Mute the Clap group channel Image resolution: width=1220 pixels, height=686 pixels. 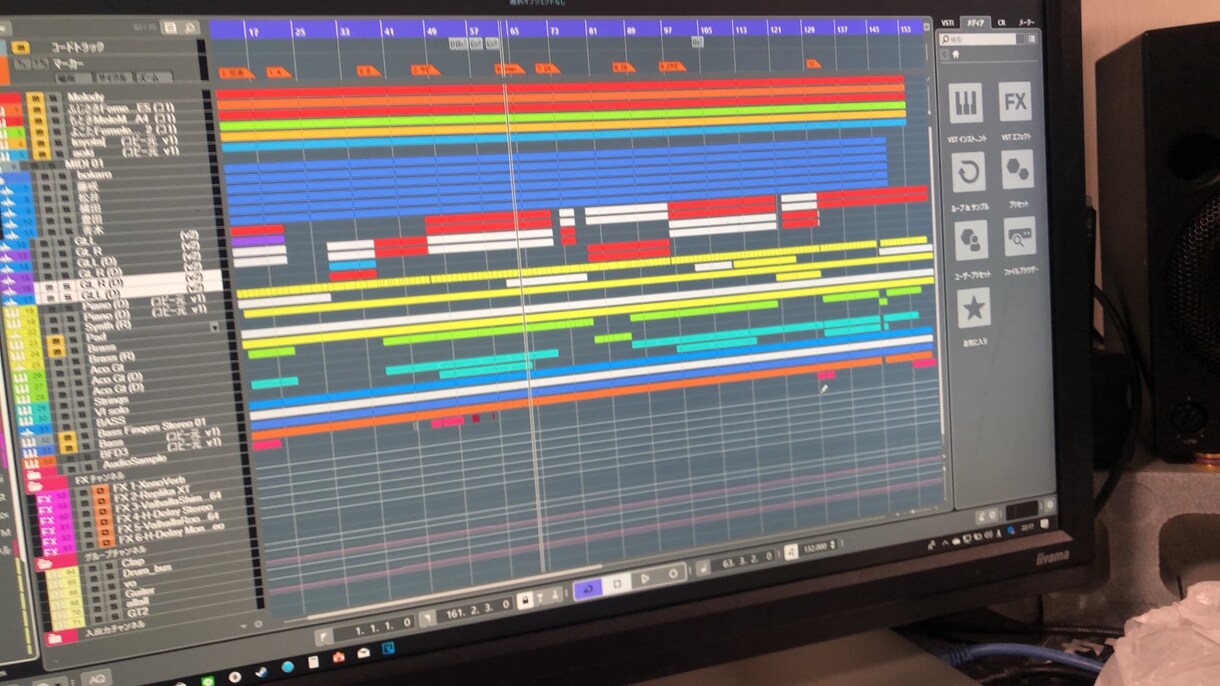tap(92, 569)
